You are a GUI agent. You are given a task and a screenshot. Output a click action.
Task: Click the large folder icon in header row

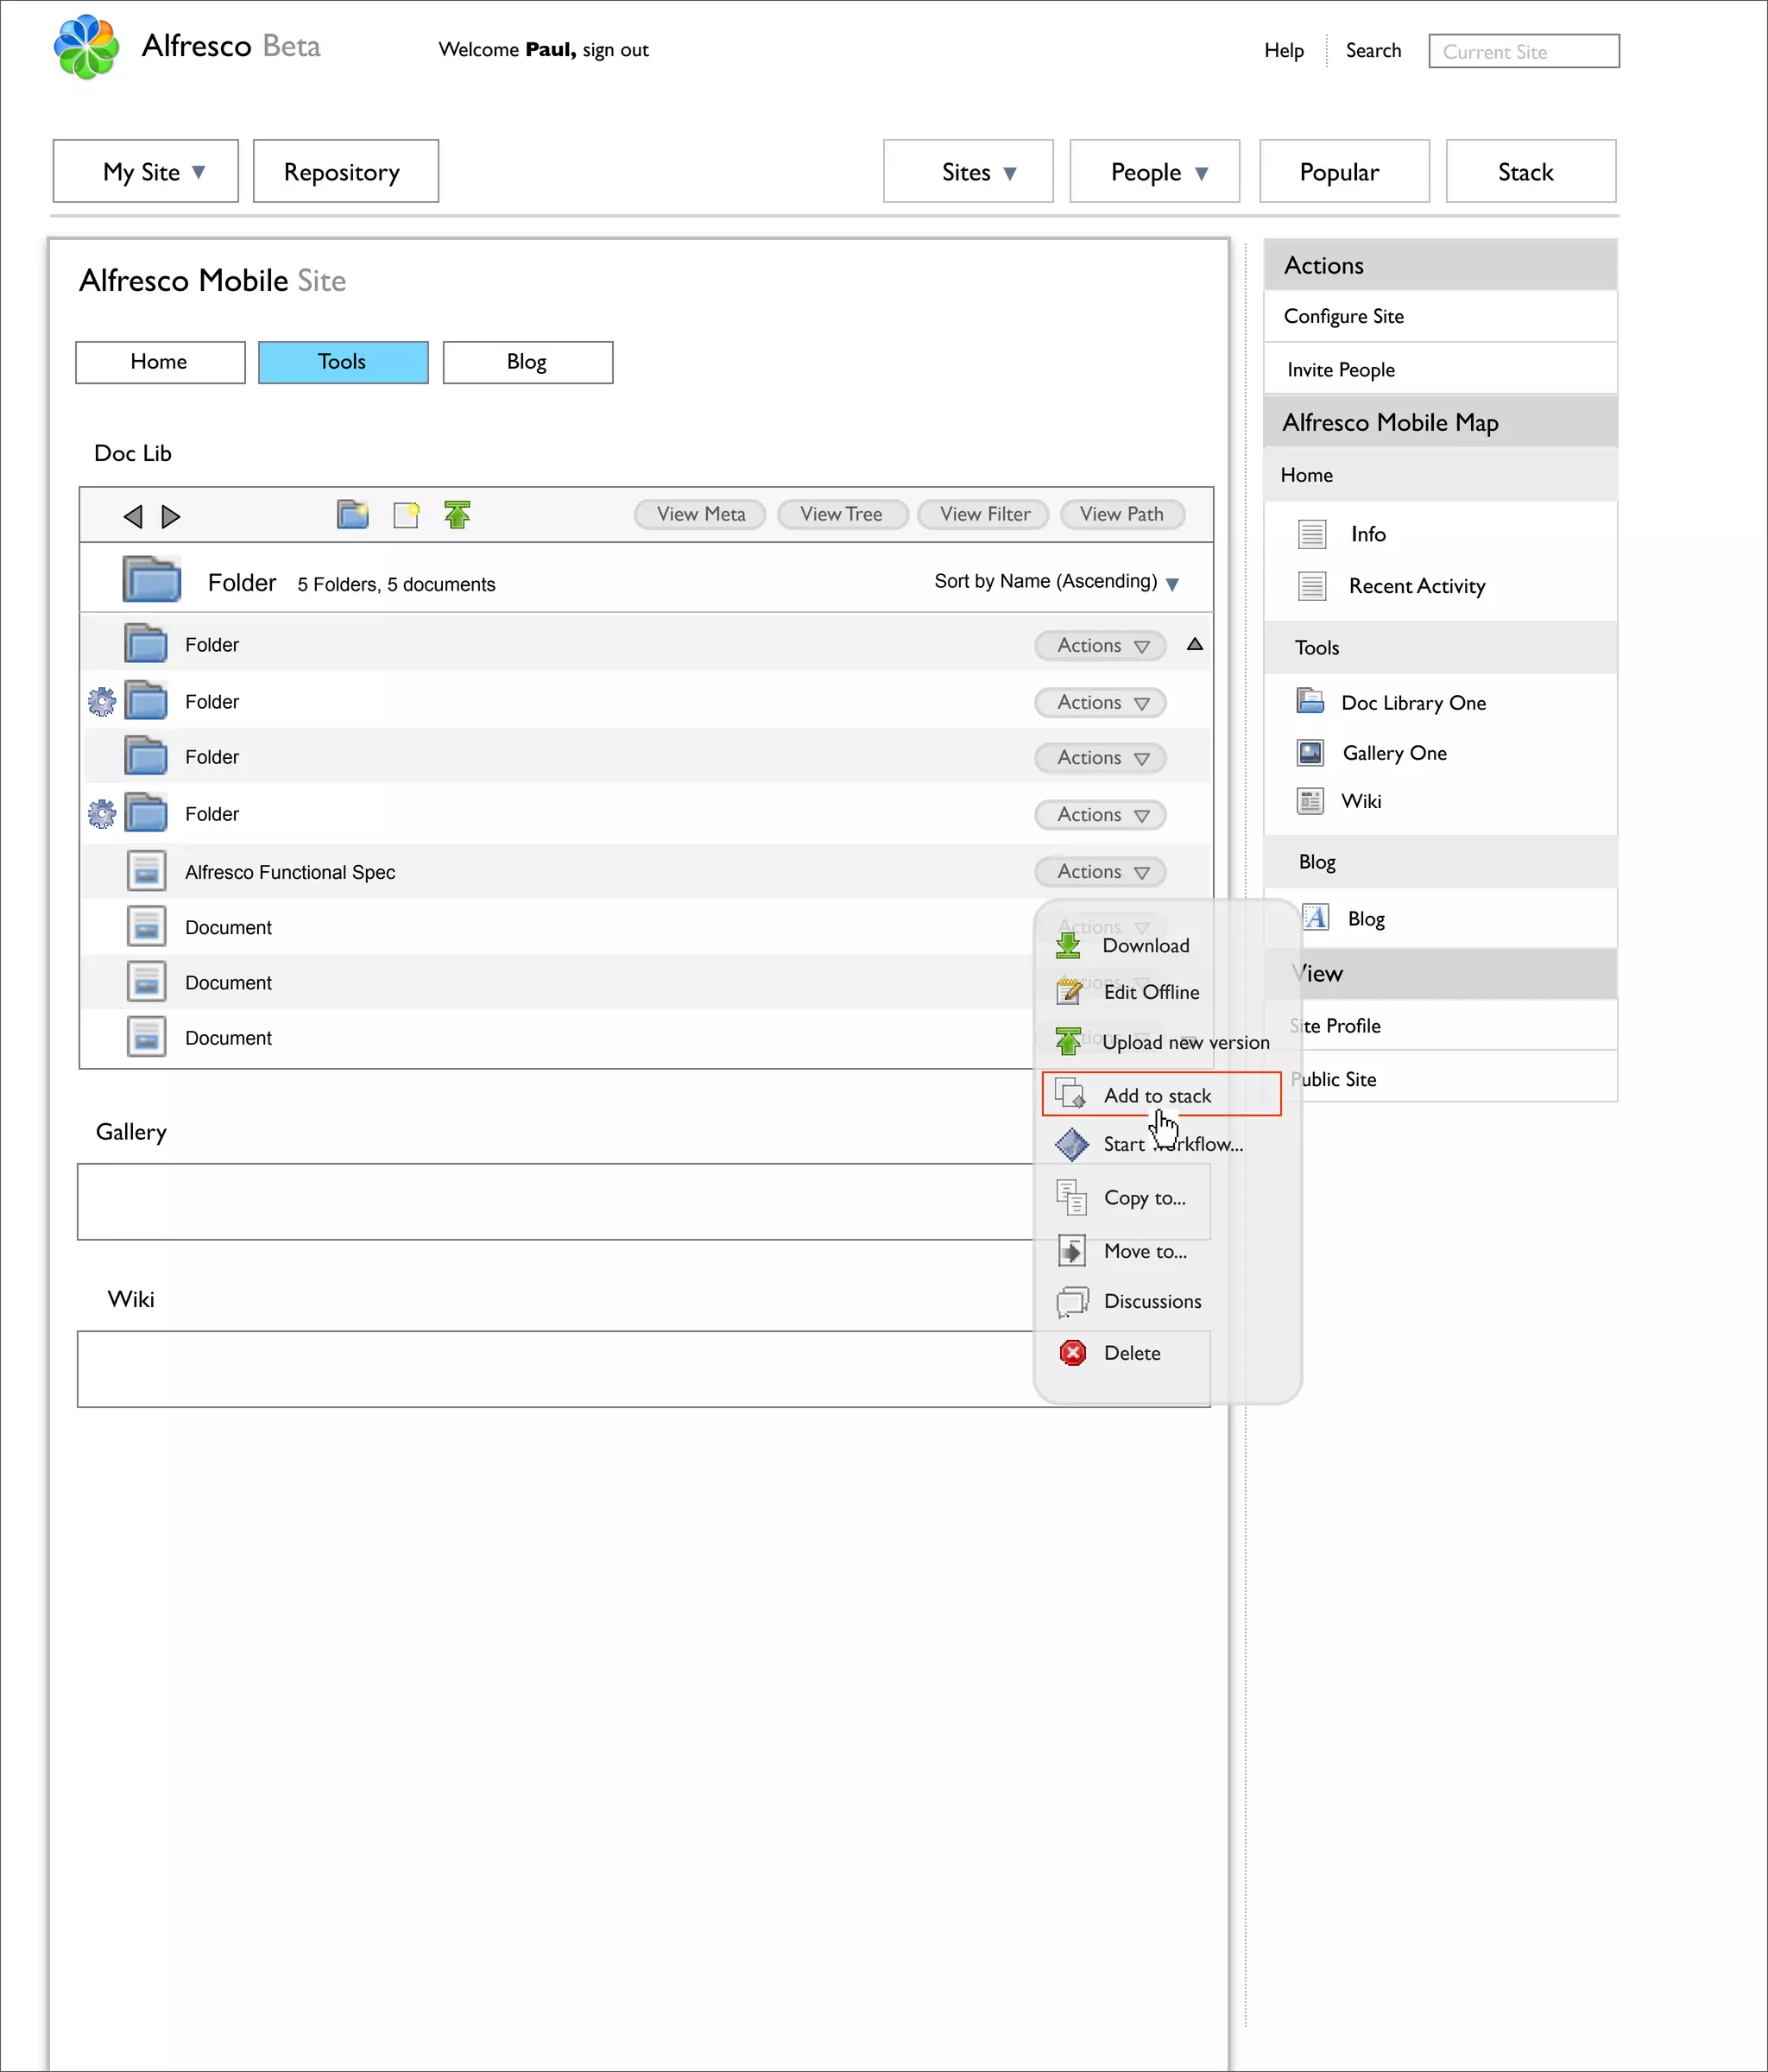pos(151,579)
